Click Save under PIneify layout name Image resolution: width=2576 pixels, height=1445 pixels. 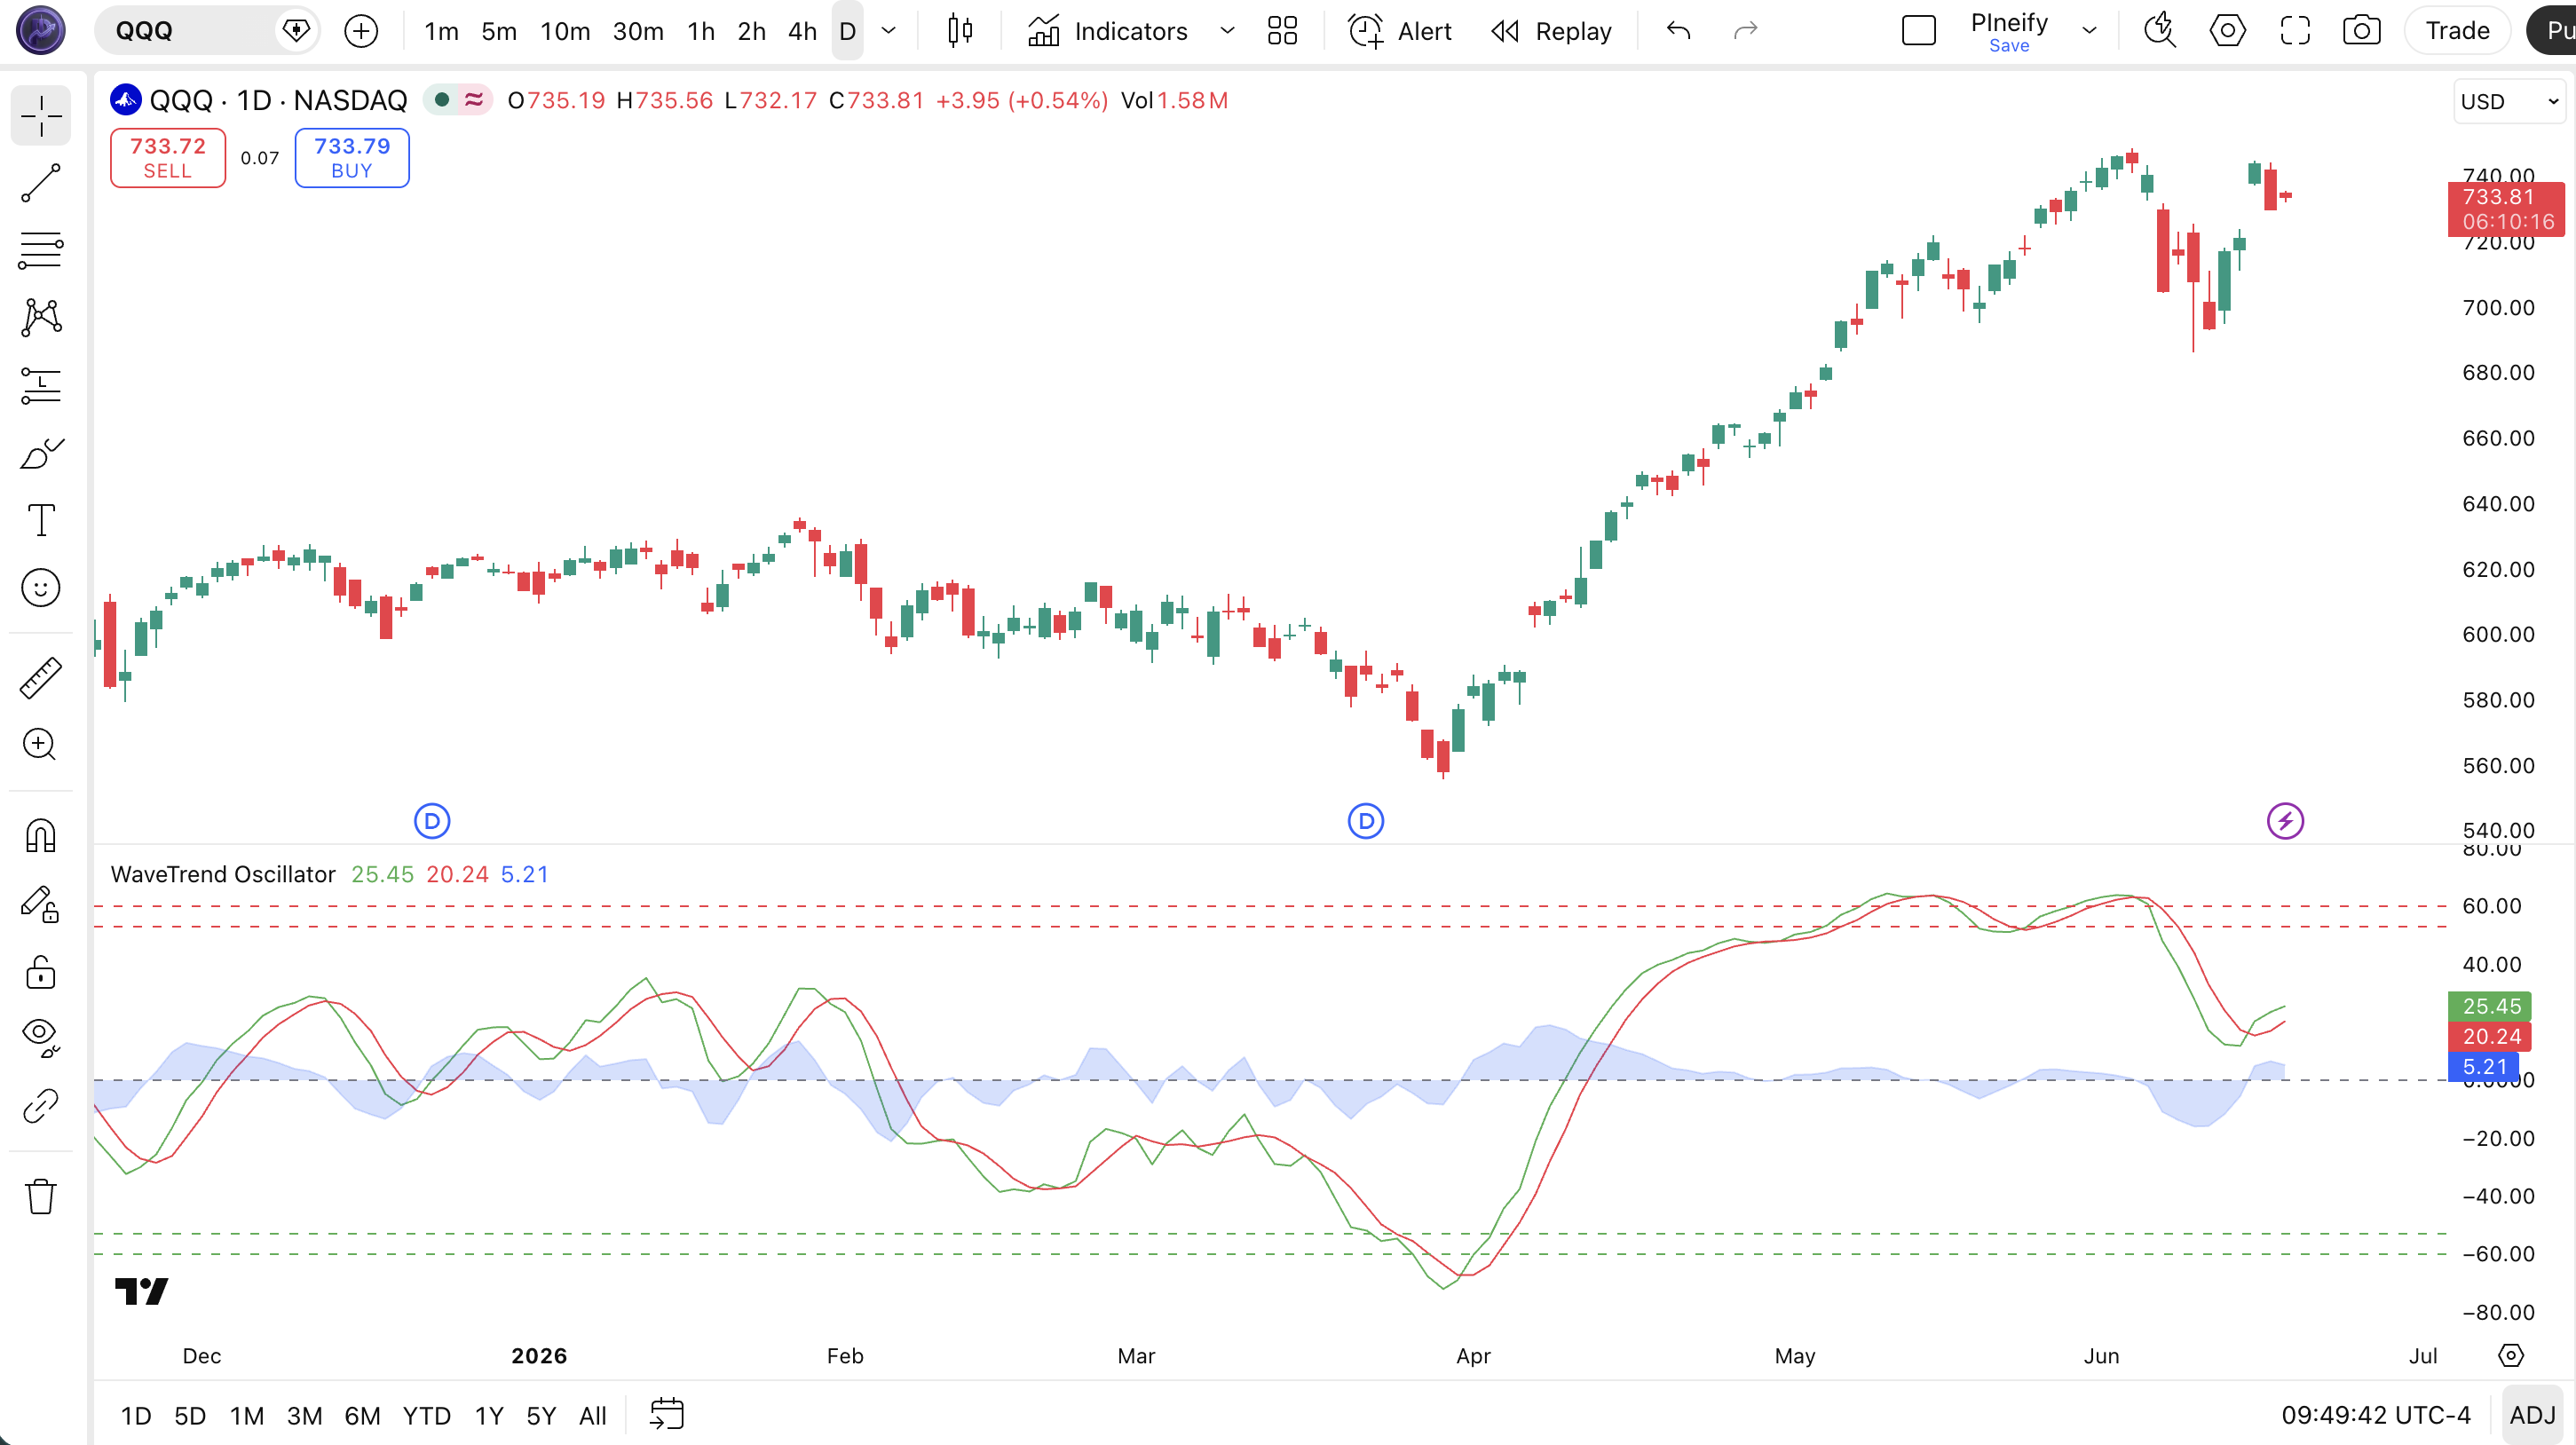tap(2009, 46)
